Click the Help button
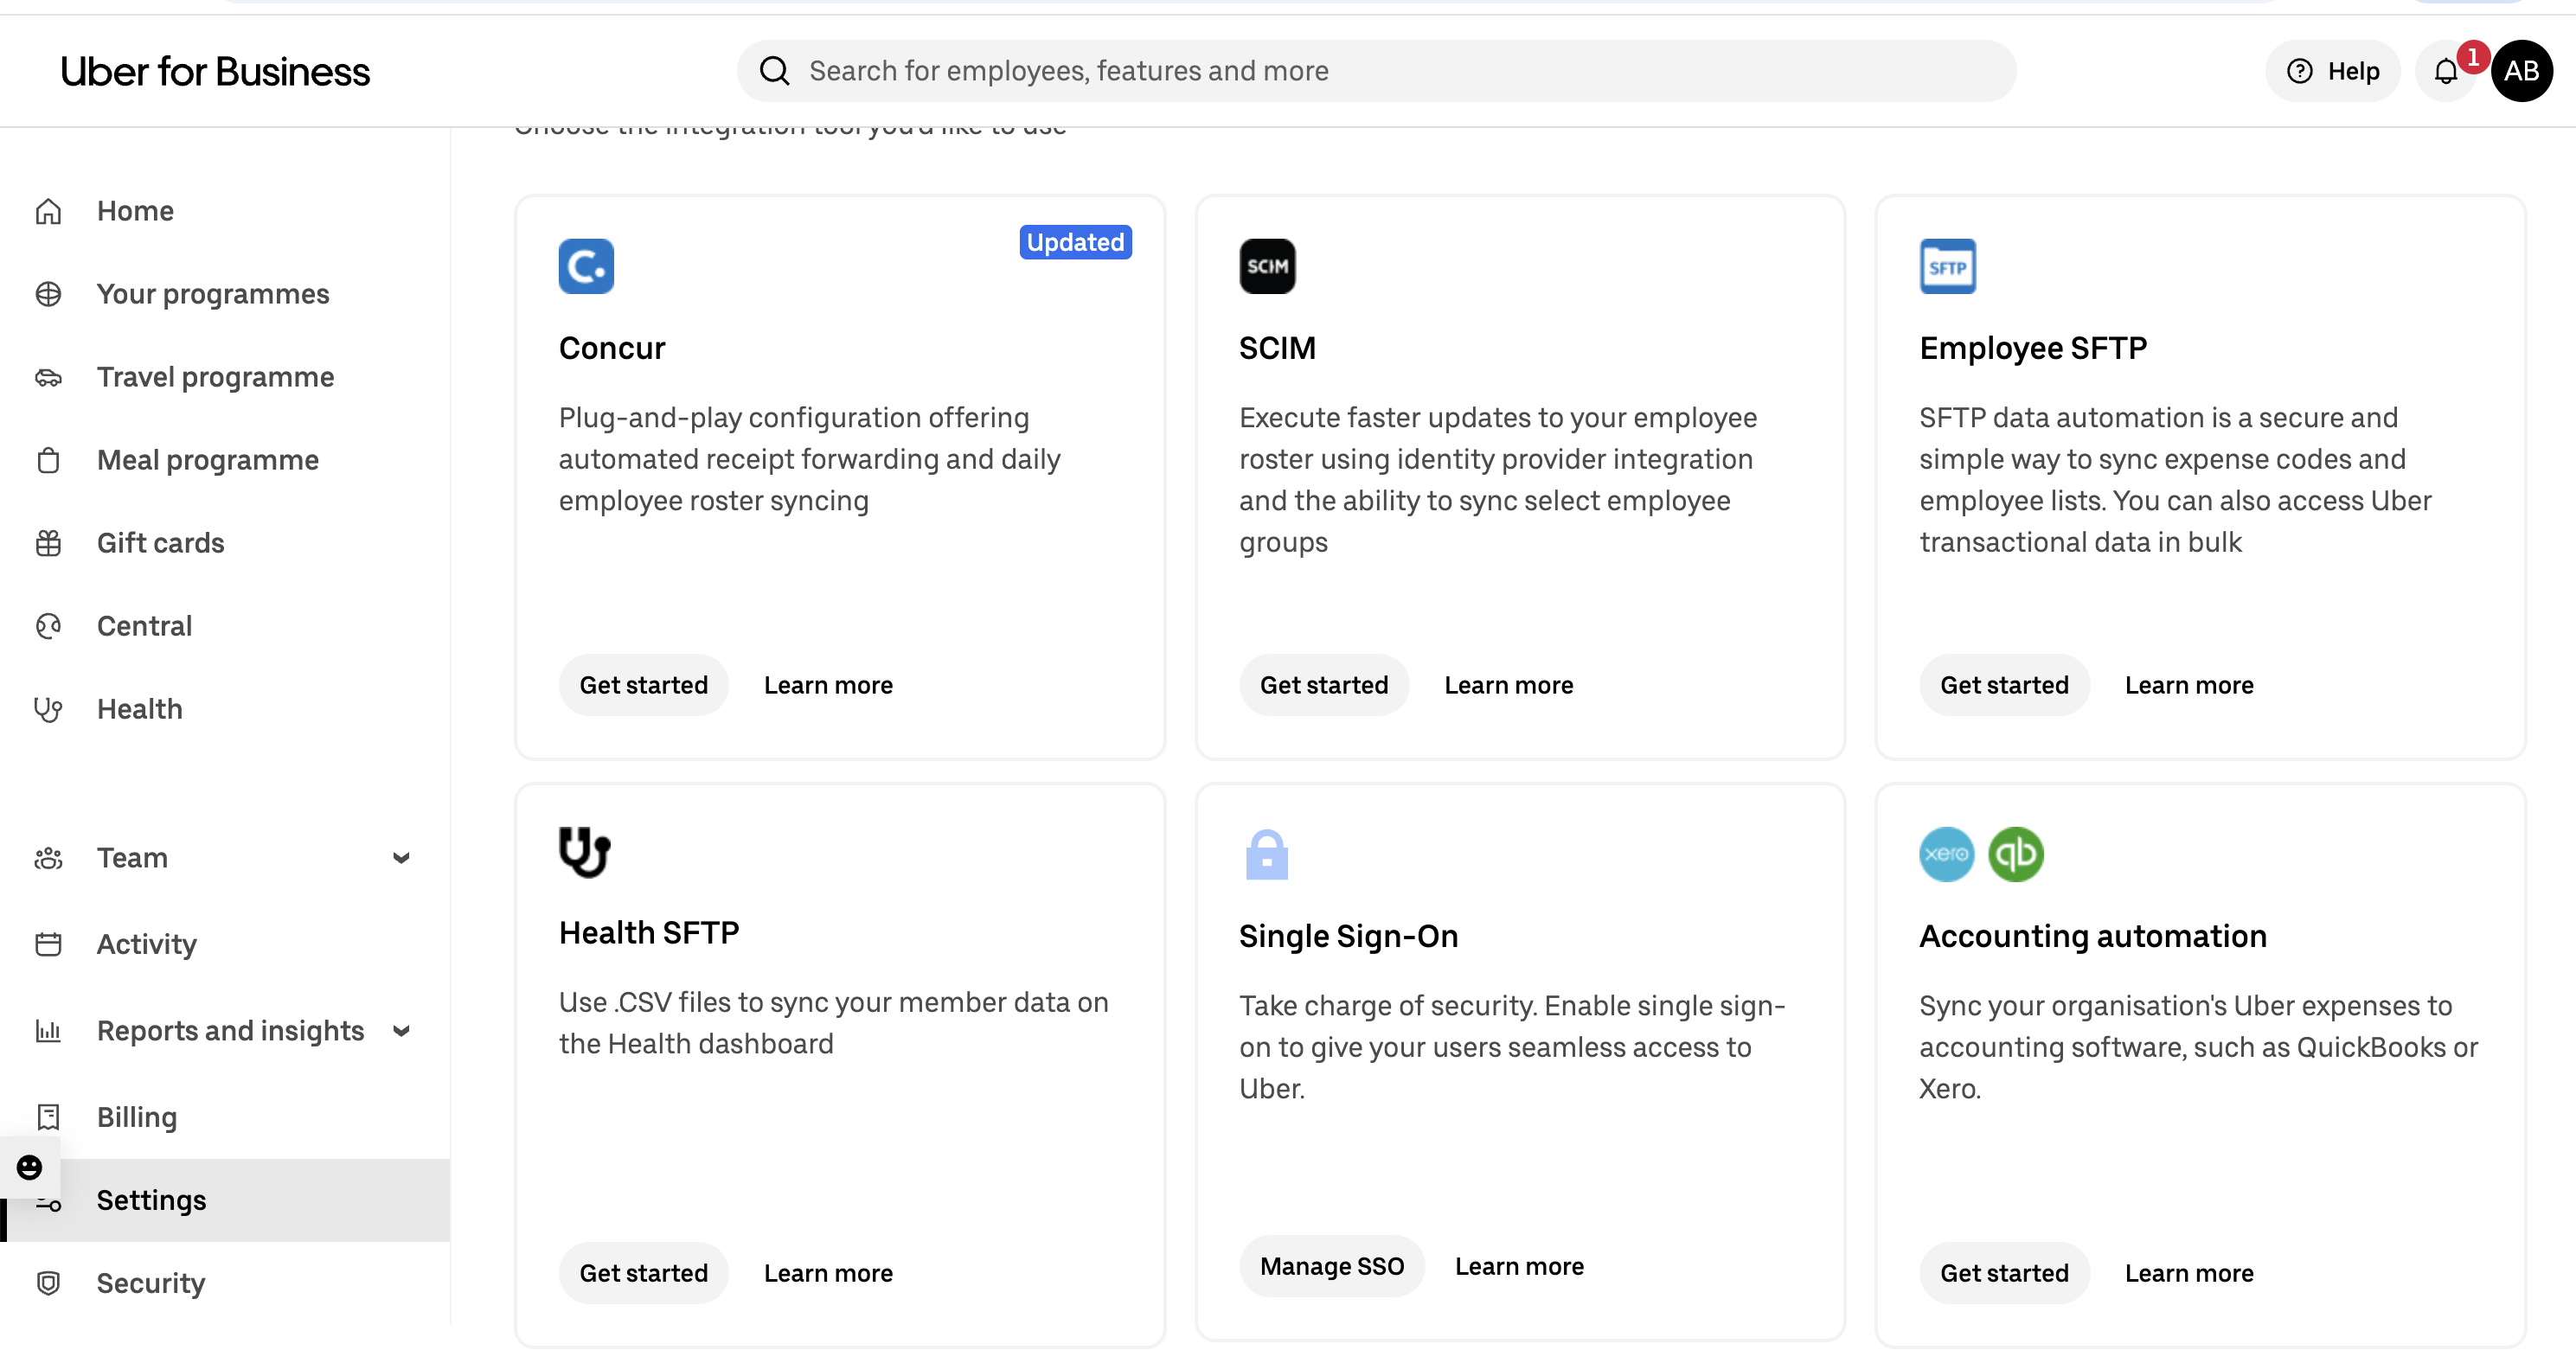Viewport: 2576px width, 1363px height. coord(2332,71)
